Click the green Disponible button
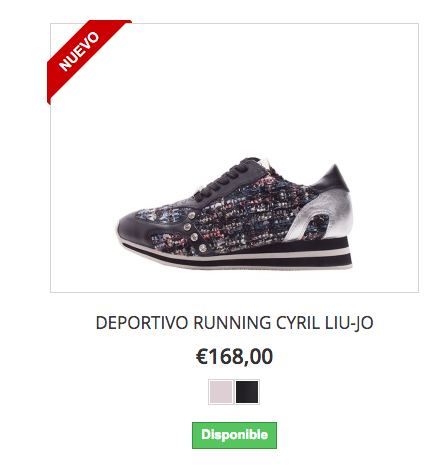The image size is (440, 465). pos(234,435)
